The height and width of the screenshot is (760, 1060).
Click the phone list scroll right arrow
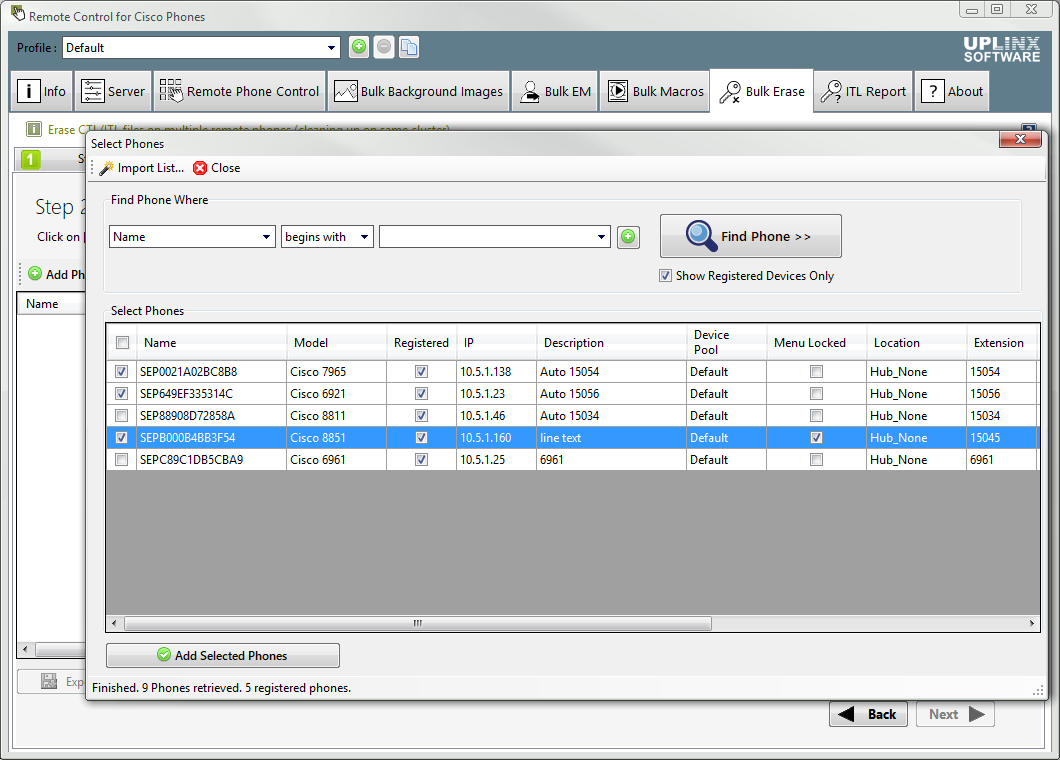tap(1032, 623)
